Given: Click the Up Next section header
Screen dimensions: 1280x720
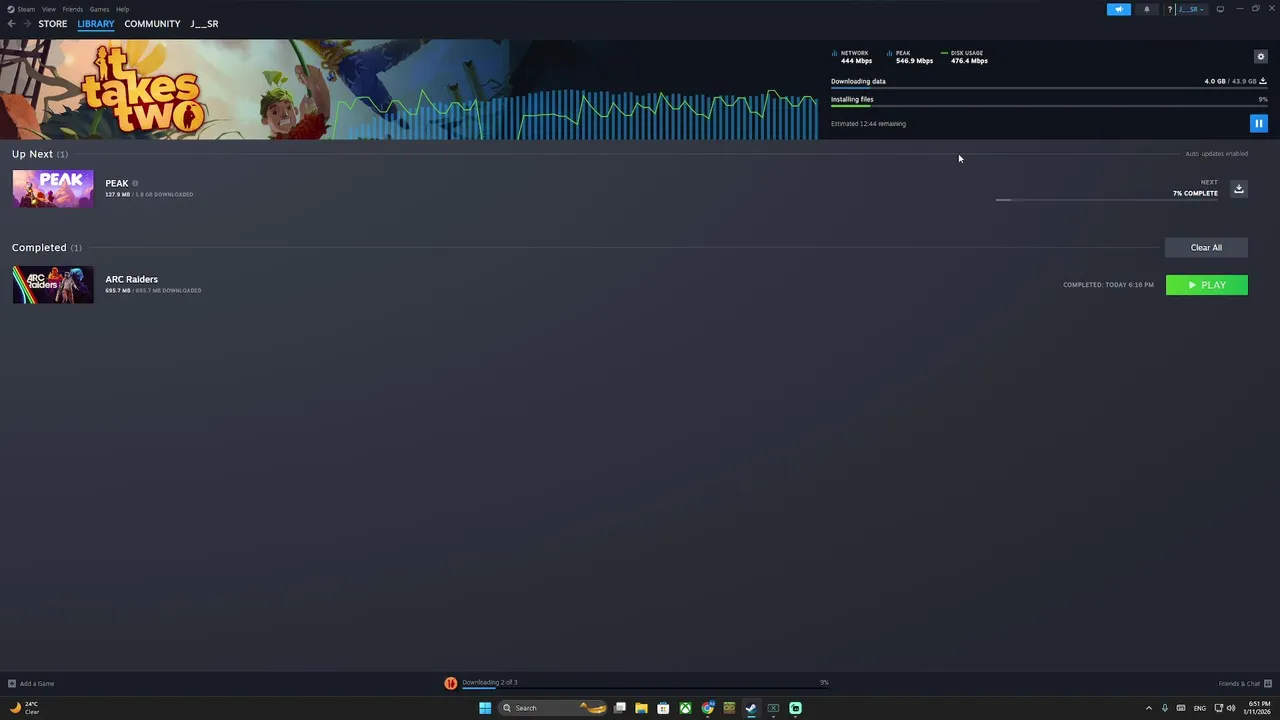Looking at the screenshot, I should click(x=40, y=154).
